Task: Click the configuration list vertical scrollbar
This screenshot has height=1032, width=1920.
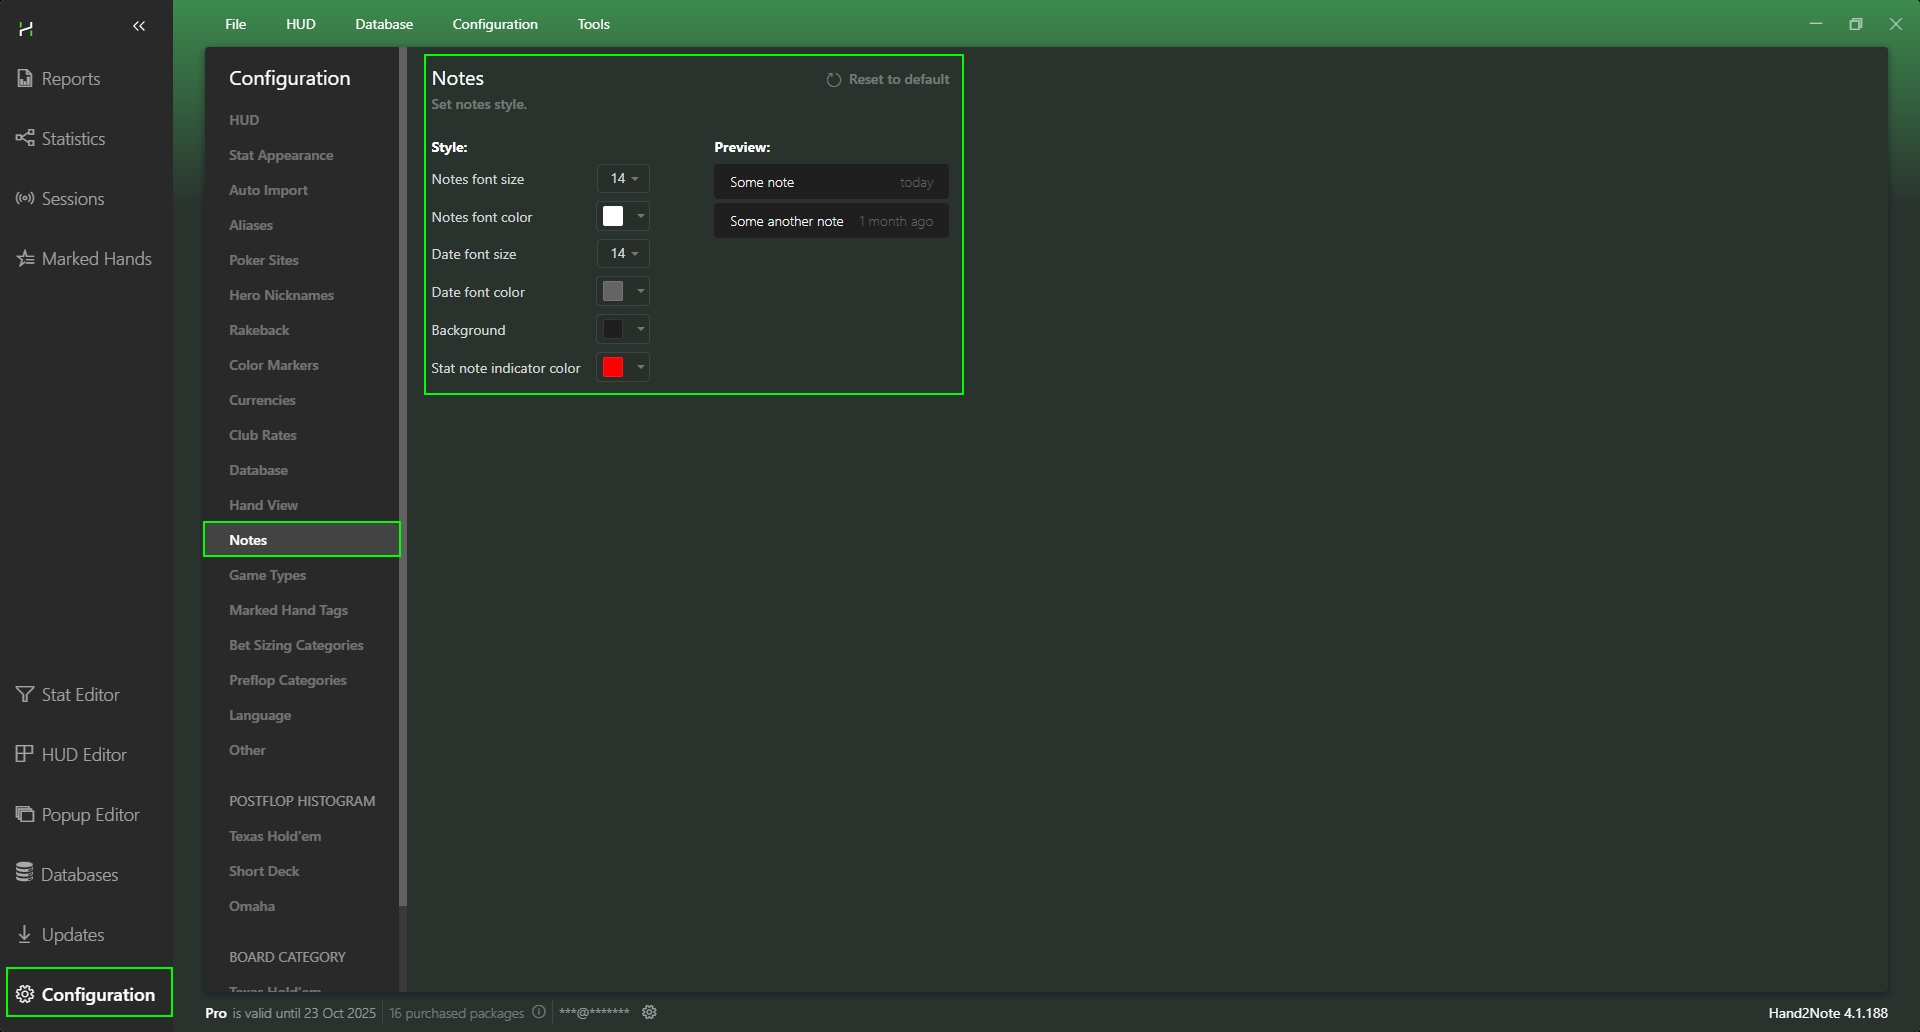Action: pos(403,478)
